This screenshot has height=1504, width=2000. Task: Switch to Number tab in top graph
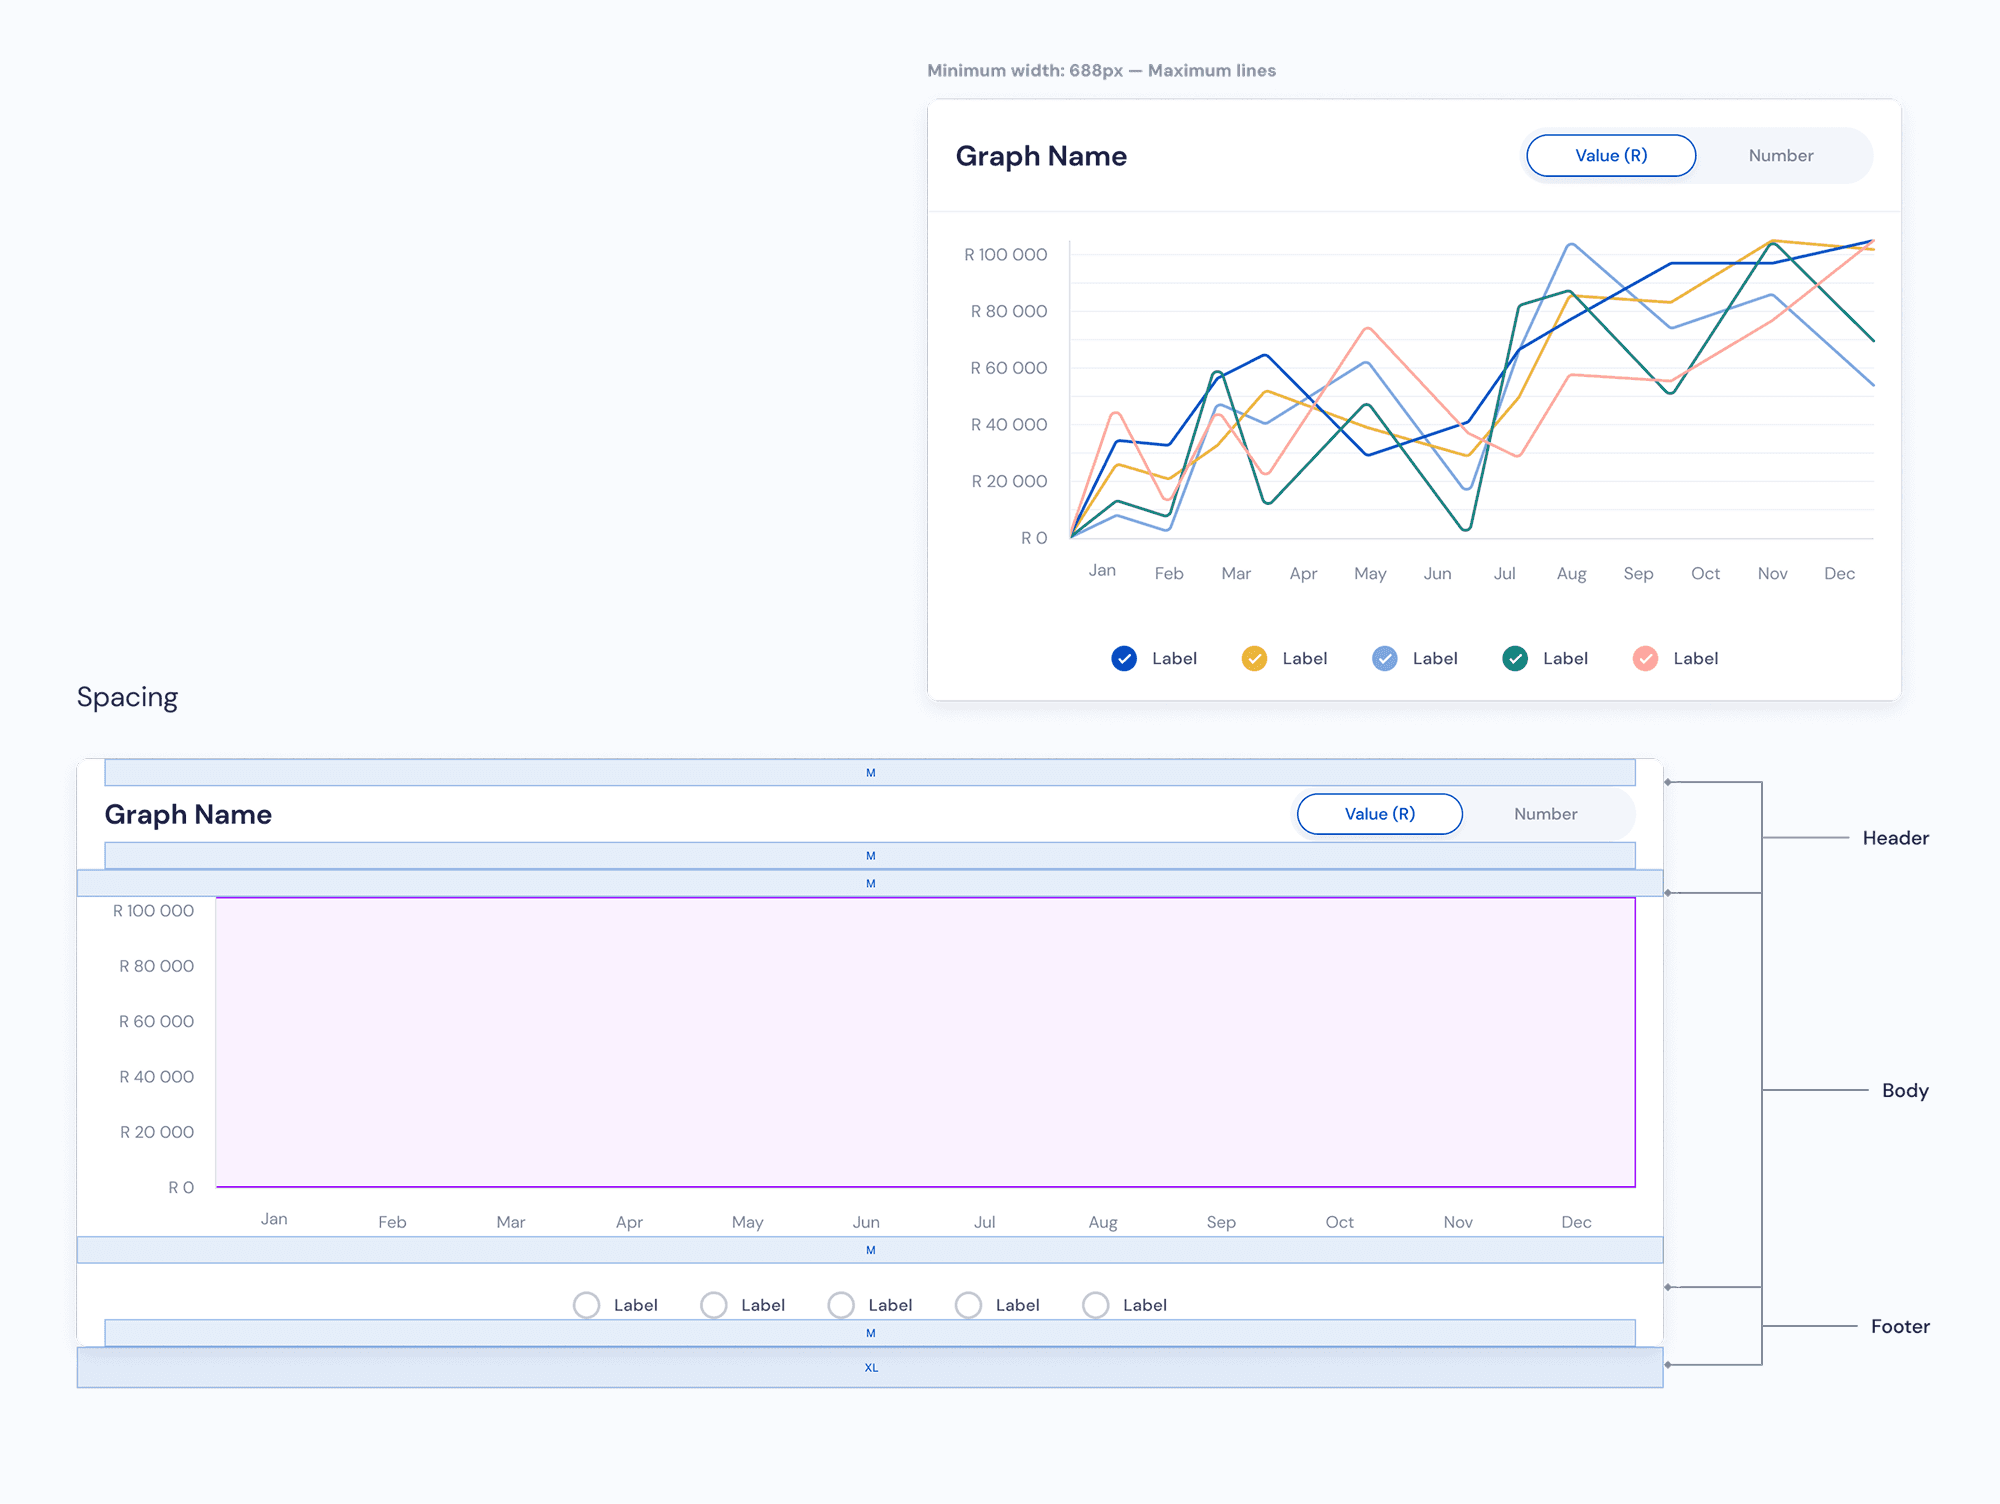pos(1780,156)
